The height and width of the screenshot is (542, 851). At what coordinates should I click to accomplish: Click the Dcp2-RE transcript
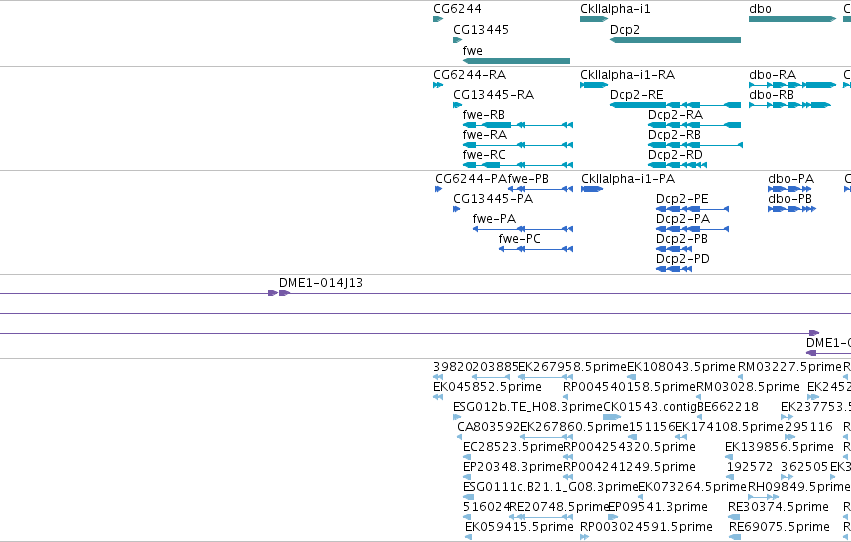[x=675, y=105]
